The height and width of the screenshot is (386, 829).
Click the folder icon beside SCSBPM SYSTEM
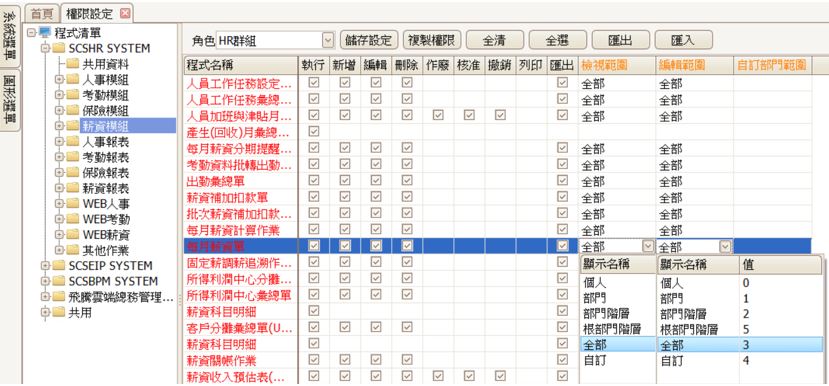[x=59, y=281]
